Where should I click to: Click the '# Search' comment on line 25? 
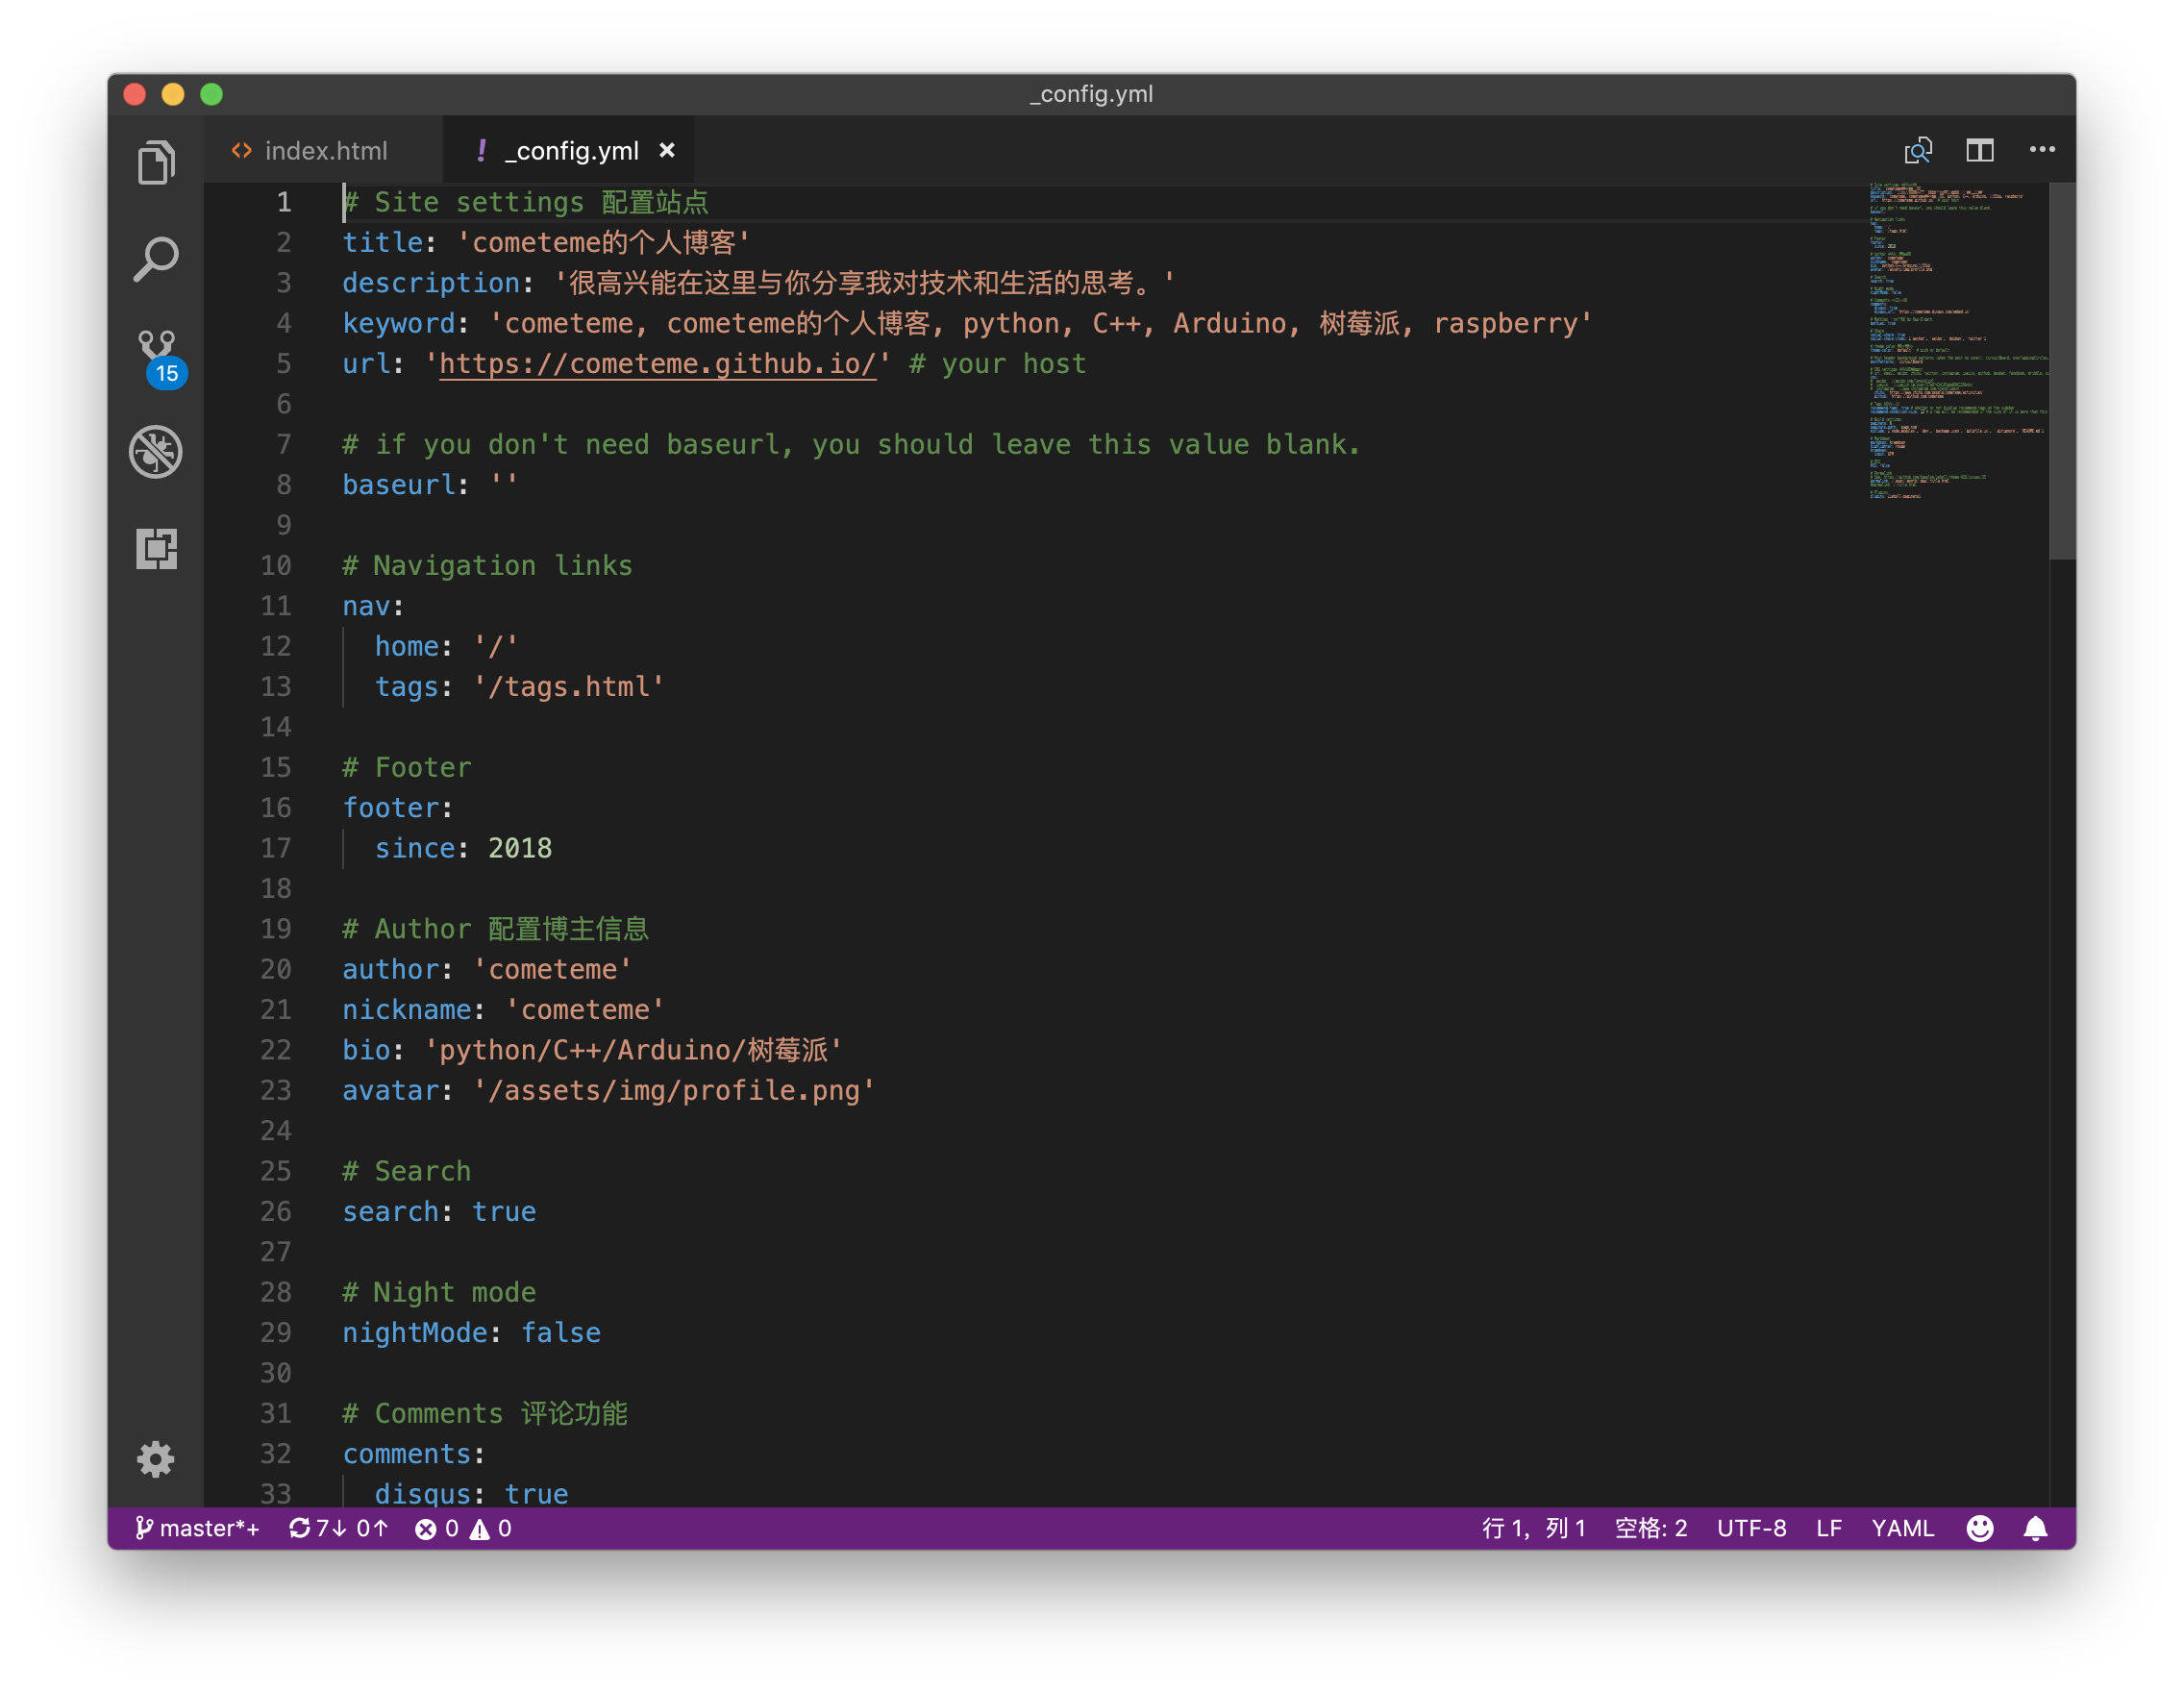(x=406, y=1172)
